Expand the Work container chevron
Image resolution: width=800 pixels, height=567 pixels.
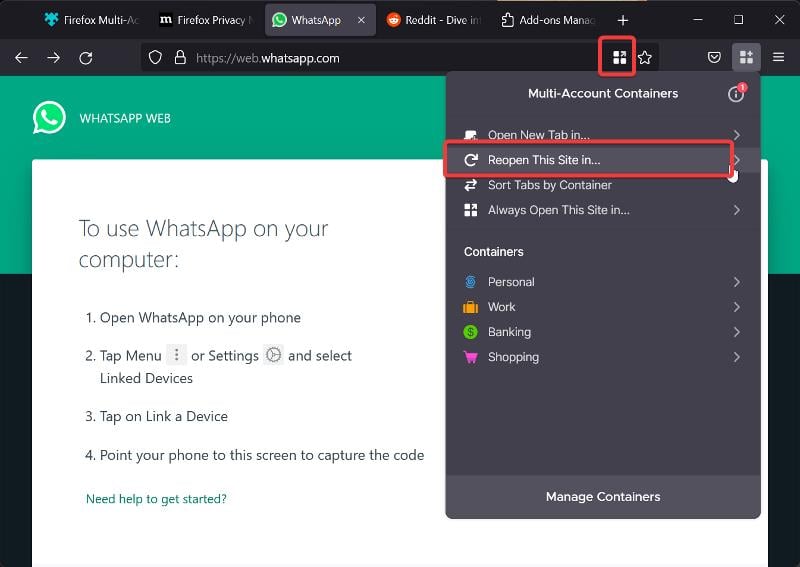736,307
